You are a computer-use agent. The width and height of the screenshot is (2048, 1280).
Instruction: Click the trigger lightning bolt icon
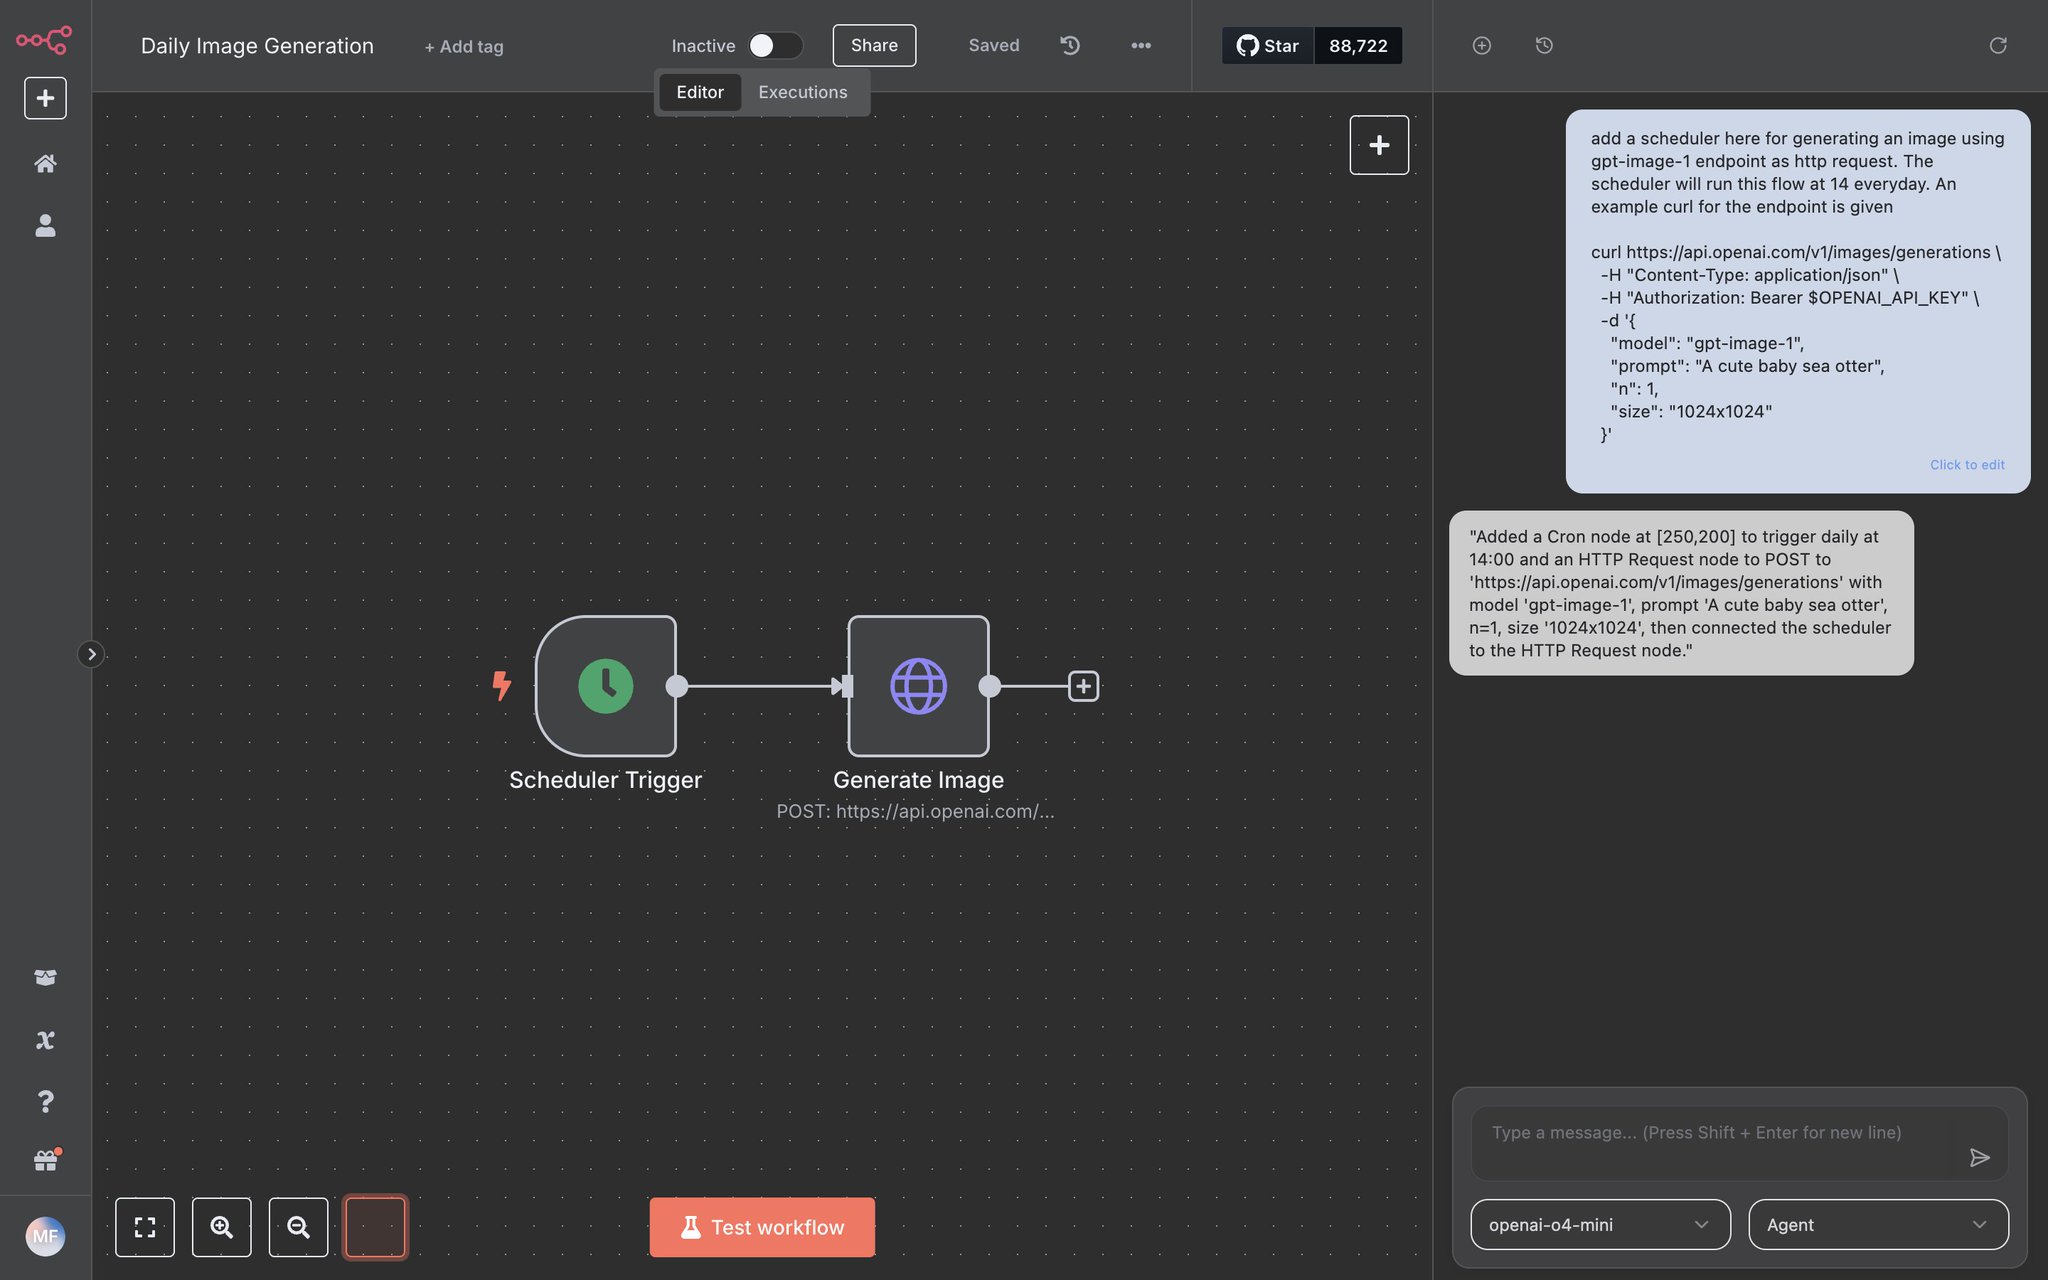click(x=502, y=686)
